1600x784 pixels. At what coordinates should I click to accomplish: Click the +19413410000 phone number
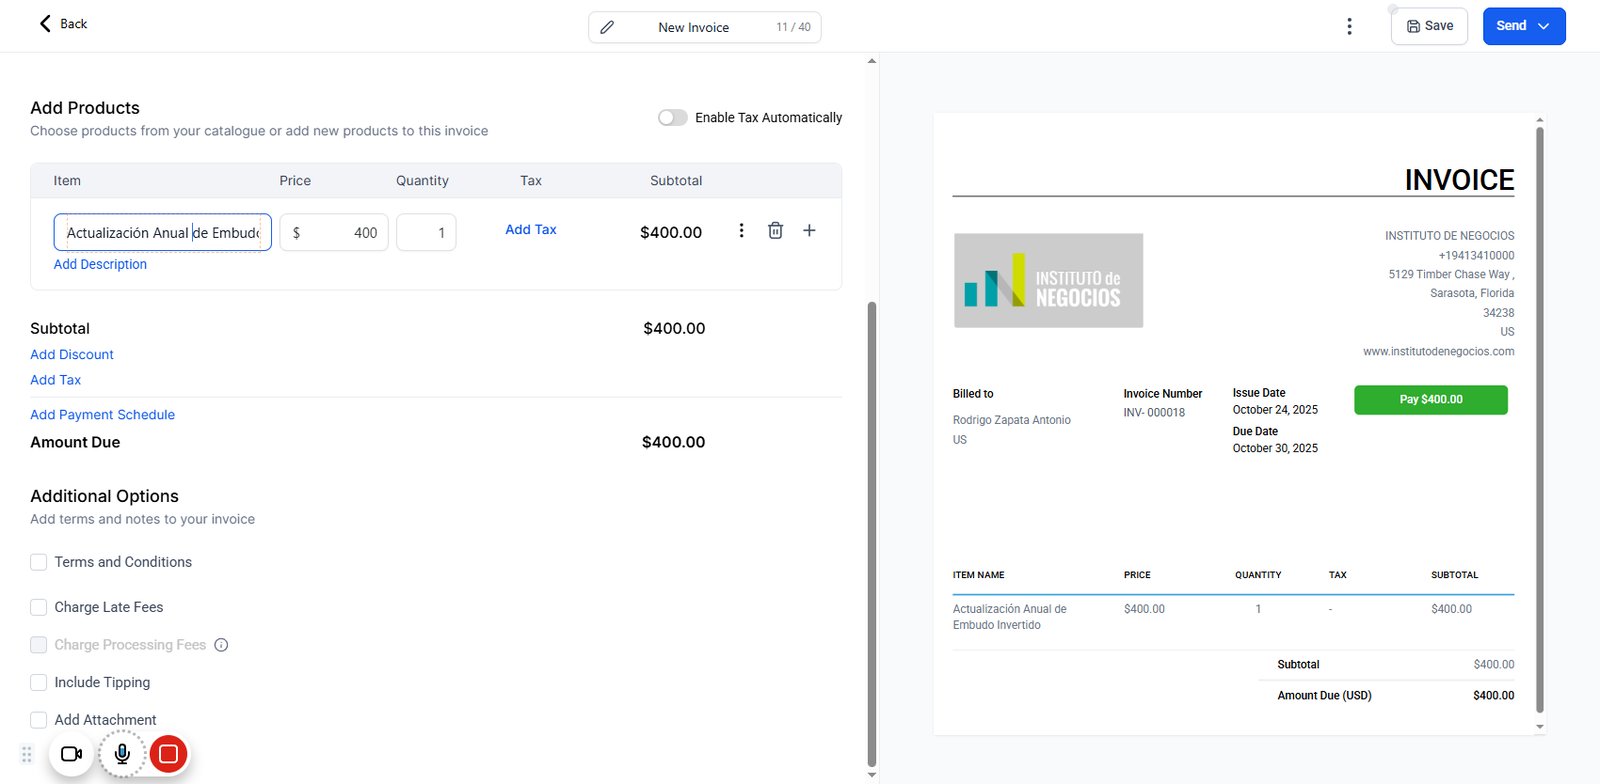(1476, 255)
